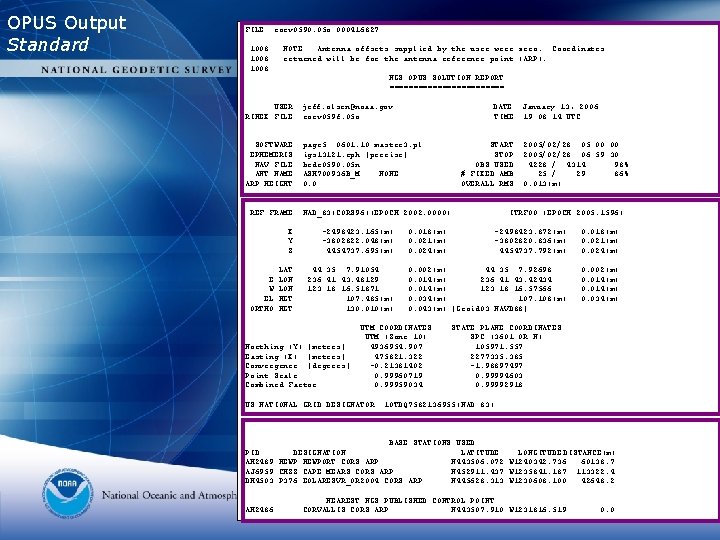Click the 'E LON' row label
720x540 pixels.
[281, 280]
